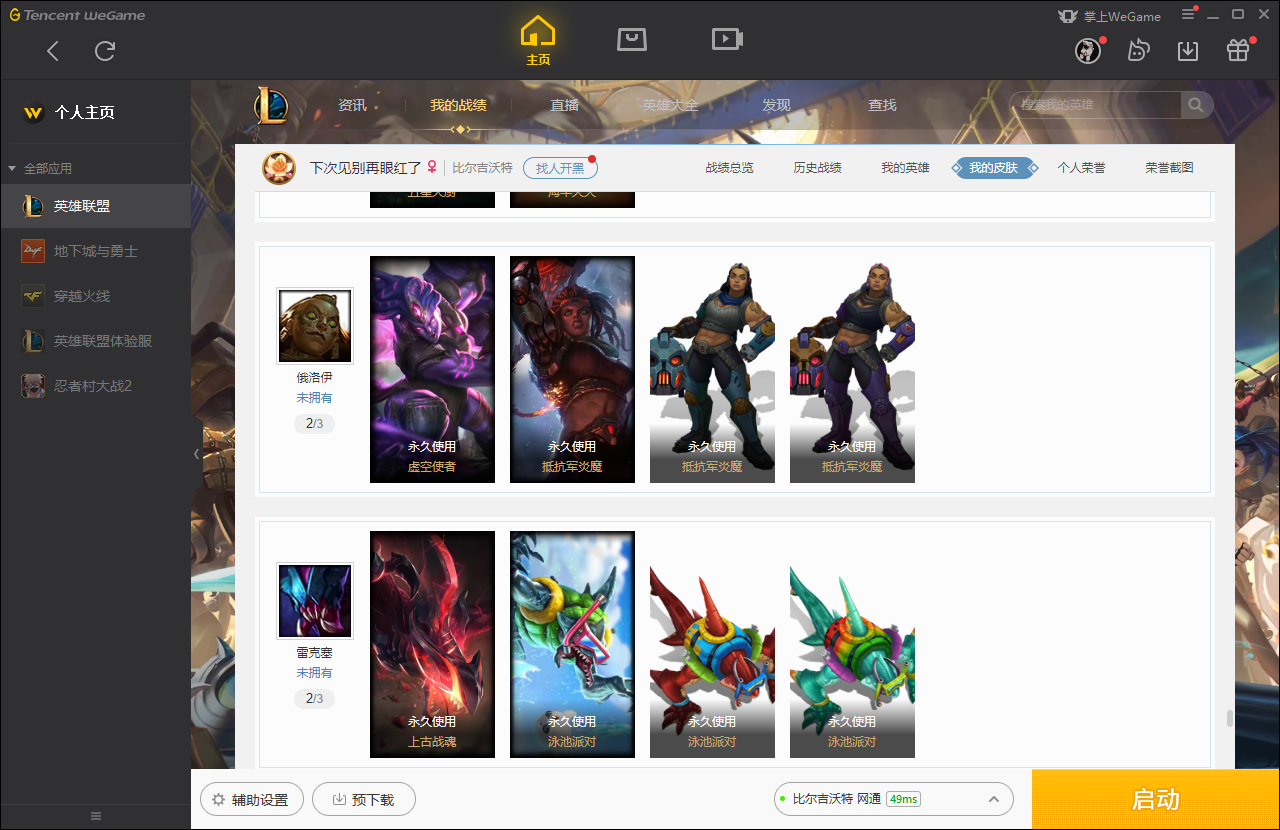
Task: Collapse the sidebar with the arrow handle
Action: [196, 454]
